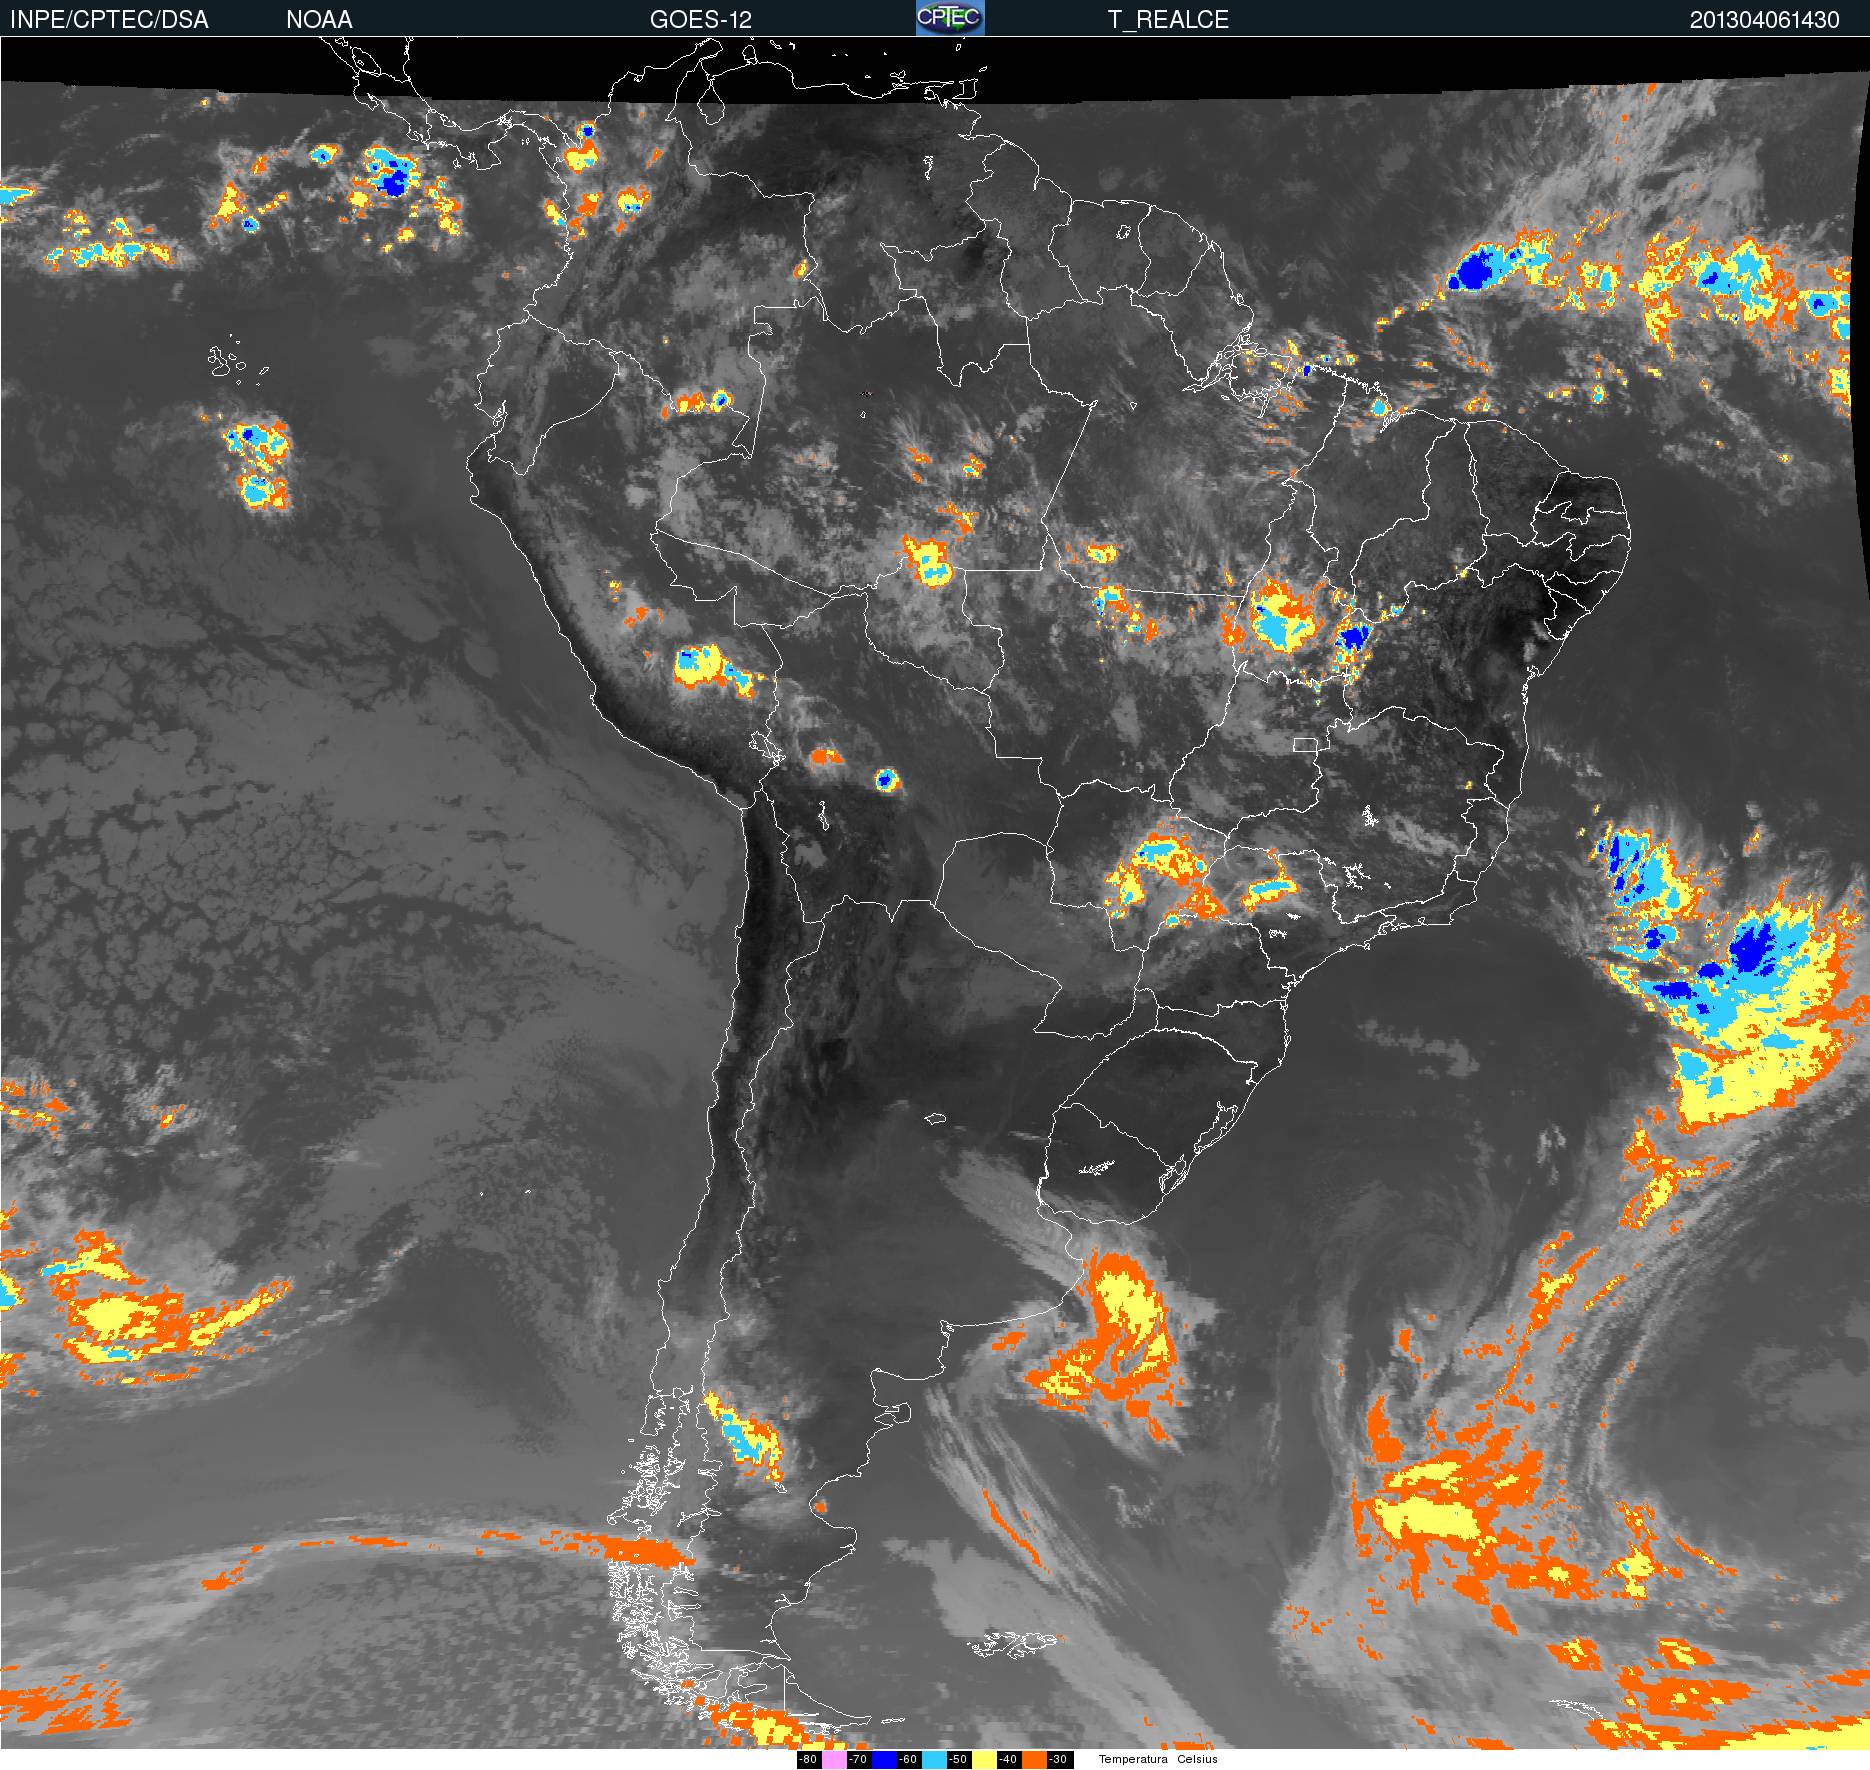
Task: Click the CPTEC logo in the header
Action: click(950, 18)
